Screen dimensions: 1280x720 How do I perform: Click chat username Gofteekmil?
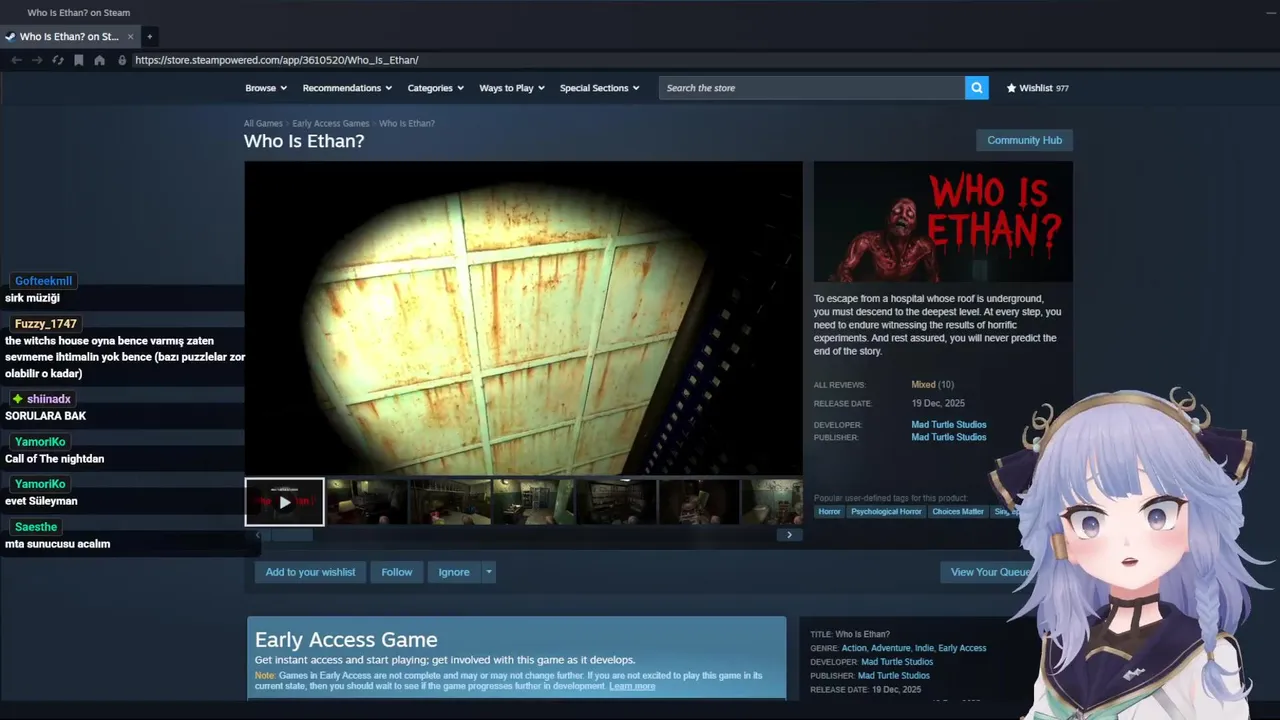[43, 281]
